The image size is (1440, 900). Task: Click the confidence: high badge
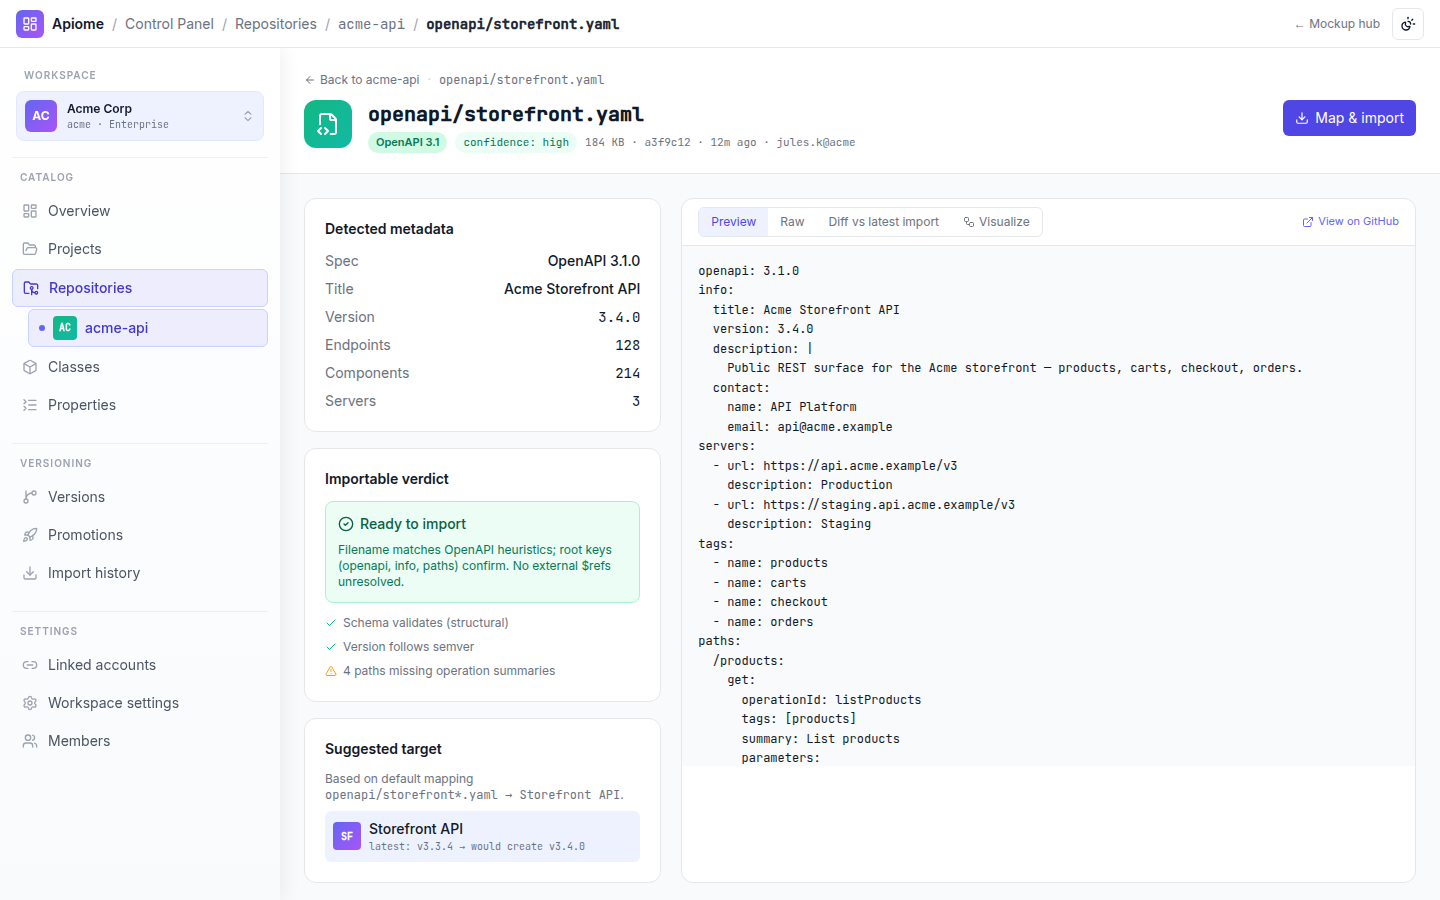[x=516, y=142]
